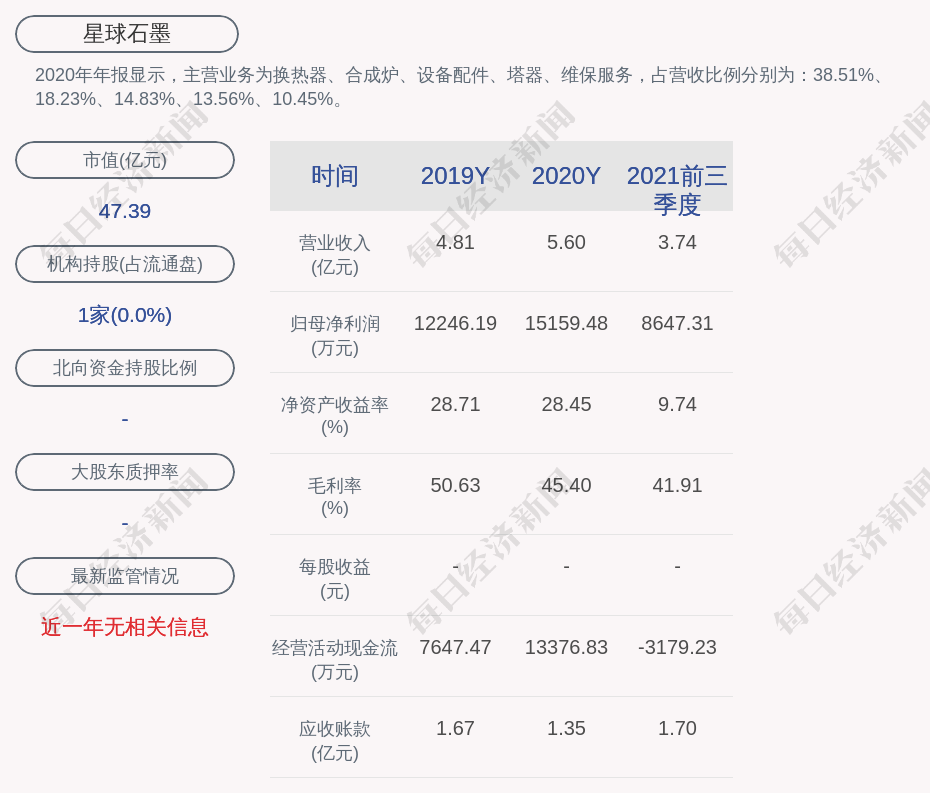Click the 净资产收益率(%) row label
Image resolution: width=930 pixels, height=793 pixels.
335,416
